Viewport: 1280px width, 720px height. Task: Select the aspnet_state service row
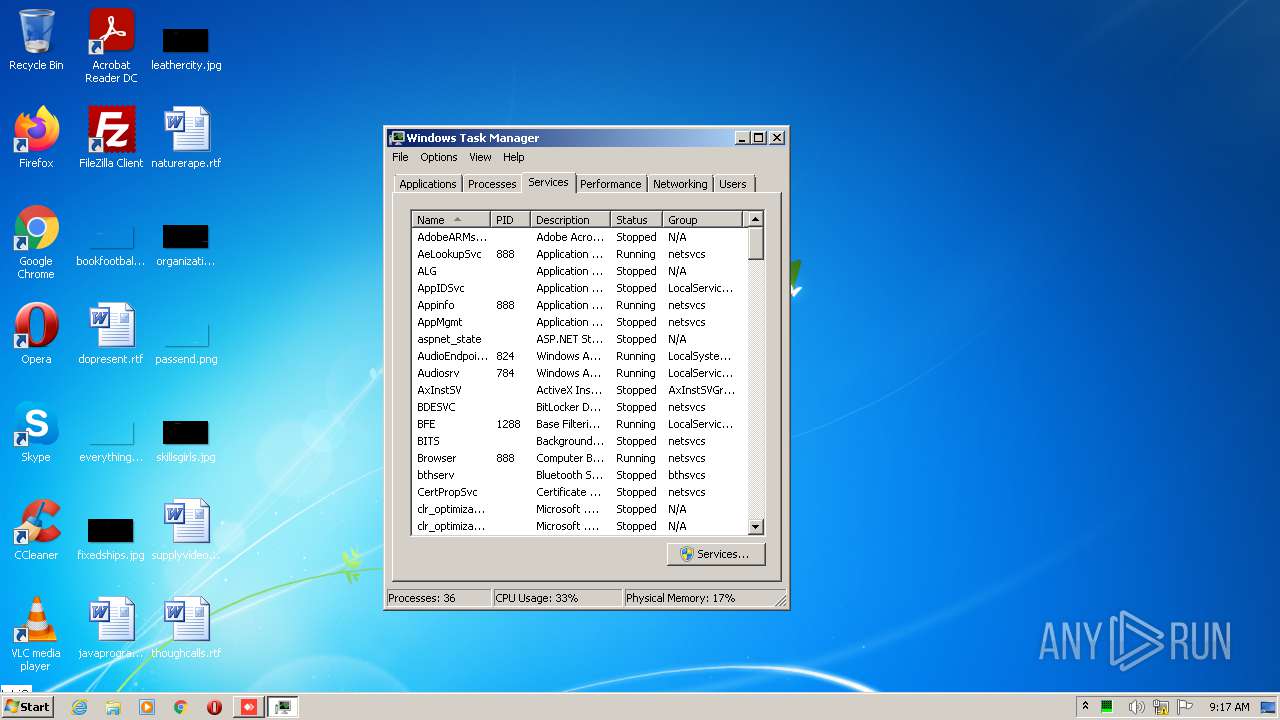[579, 339]
